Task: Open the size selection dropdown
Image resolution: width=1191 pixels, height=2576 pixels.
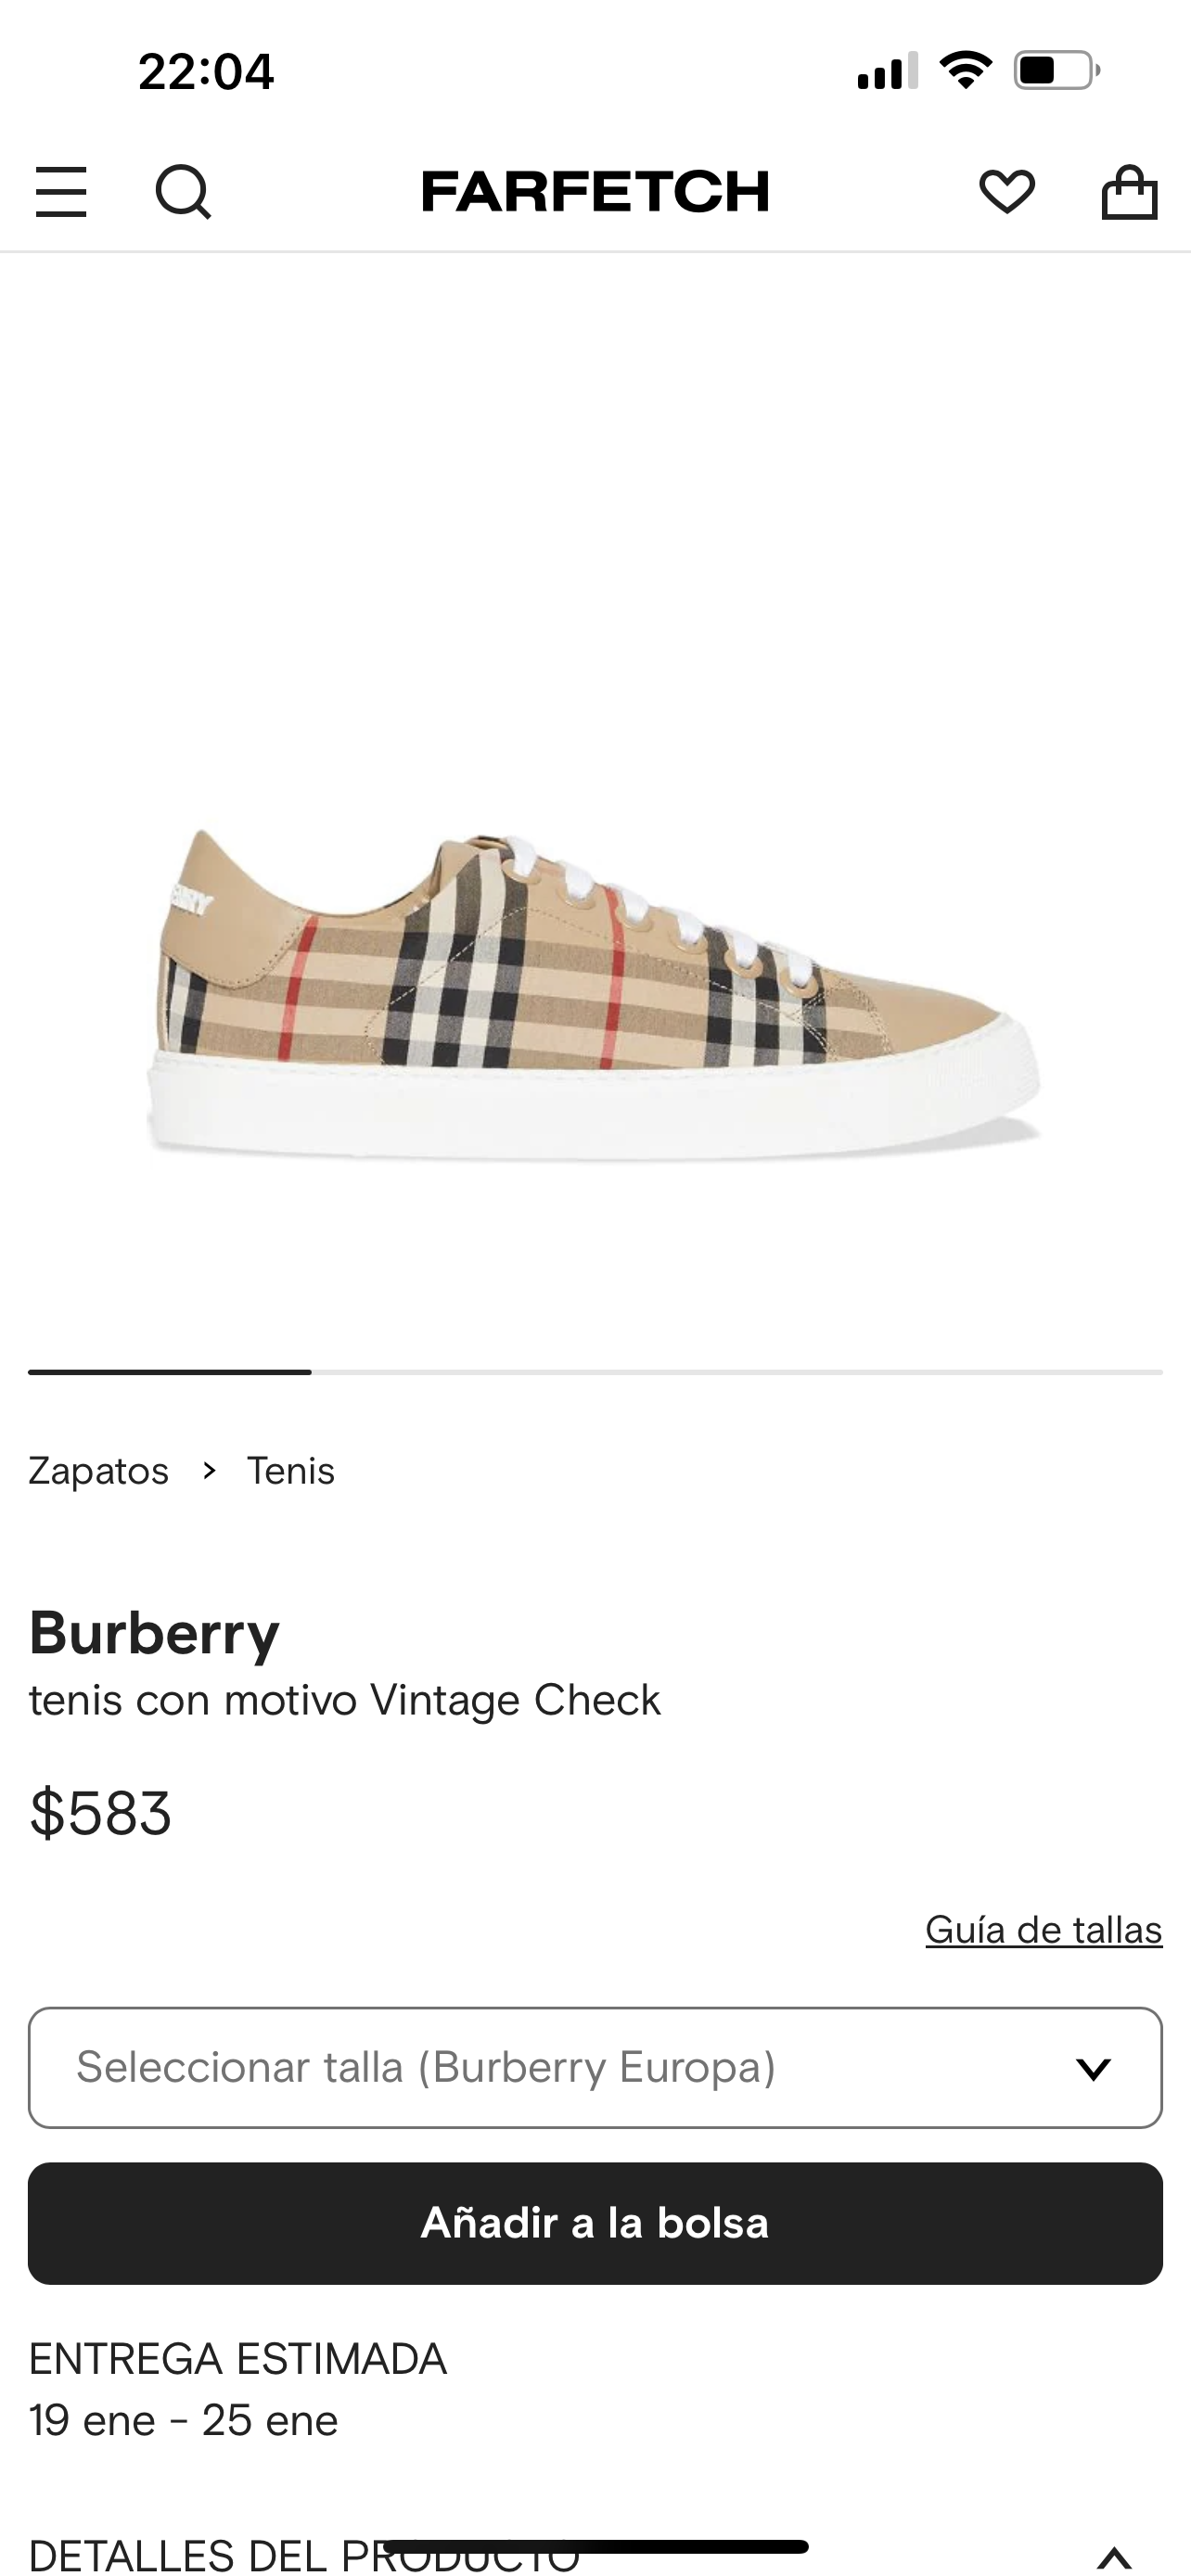Action: (x=595, y=2067)
